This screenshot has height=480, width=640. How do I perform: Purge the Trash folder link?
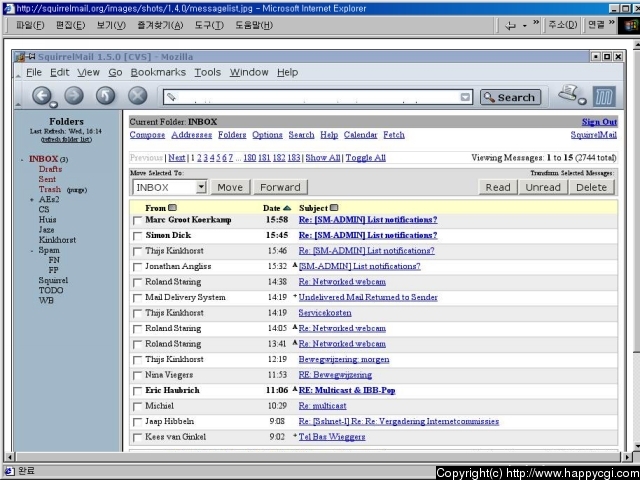[77, 190]
